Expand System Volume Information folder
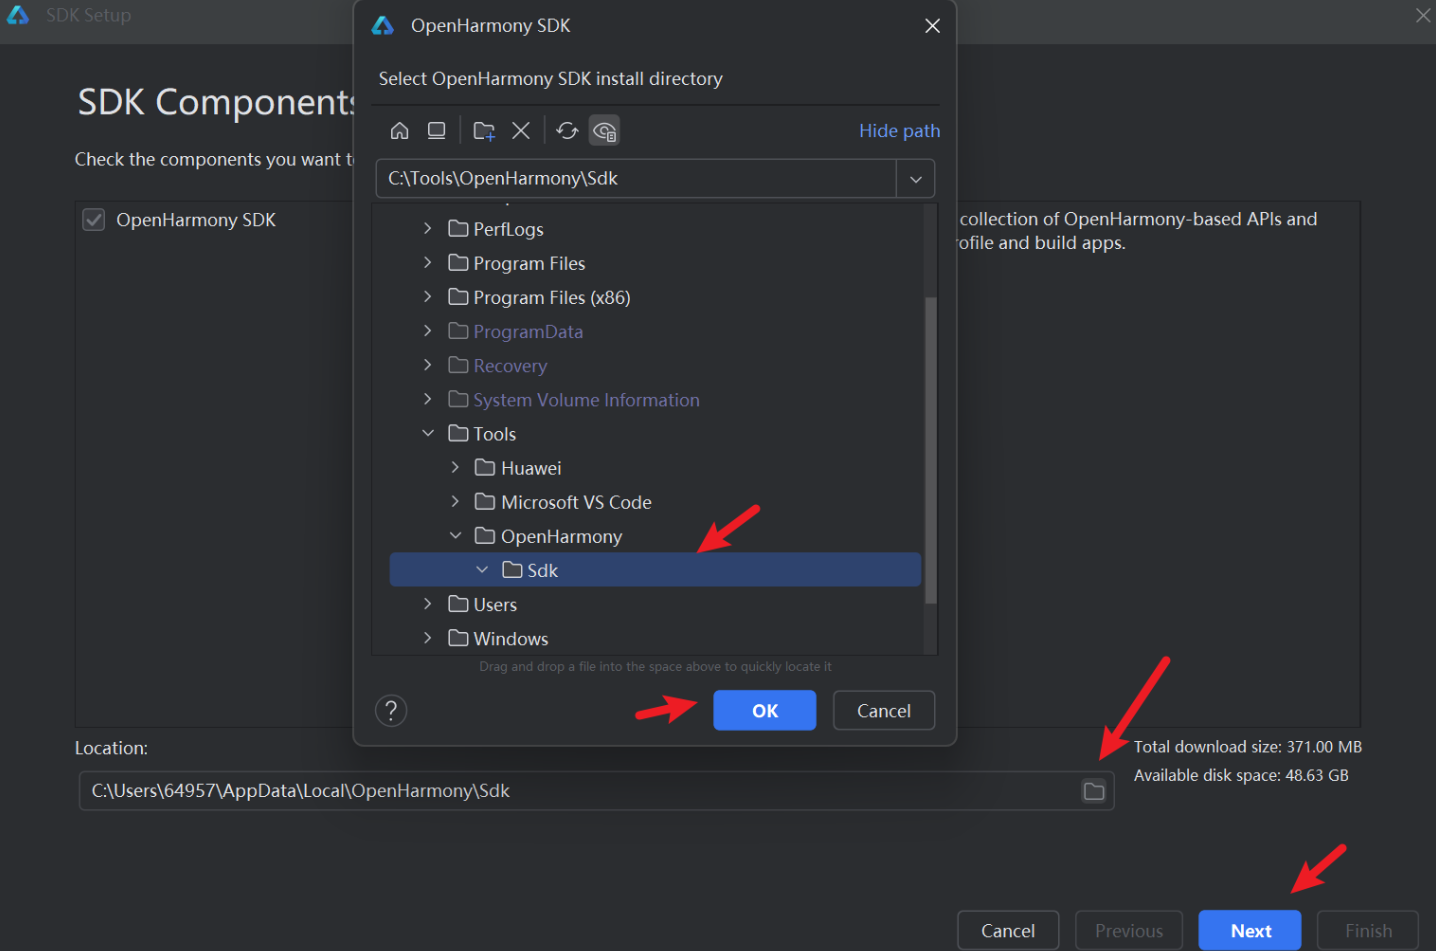This screenshot has height=951, width=1436. [x=428, y=399]
